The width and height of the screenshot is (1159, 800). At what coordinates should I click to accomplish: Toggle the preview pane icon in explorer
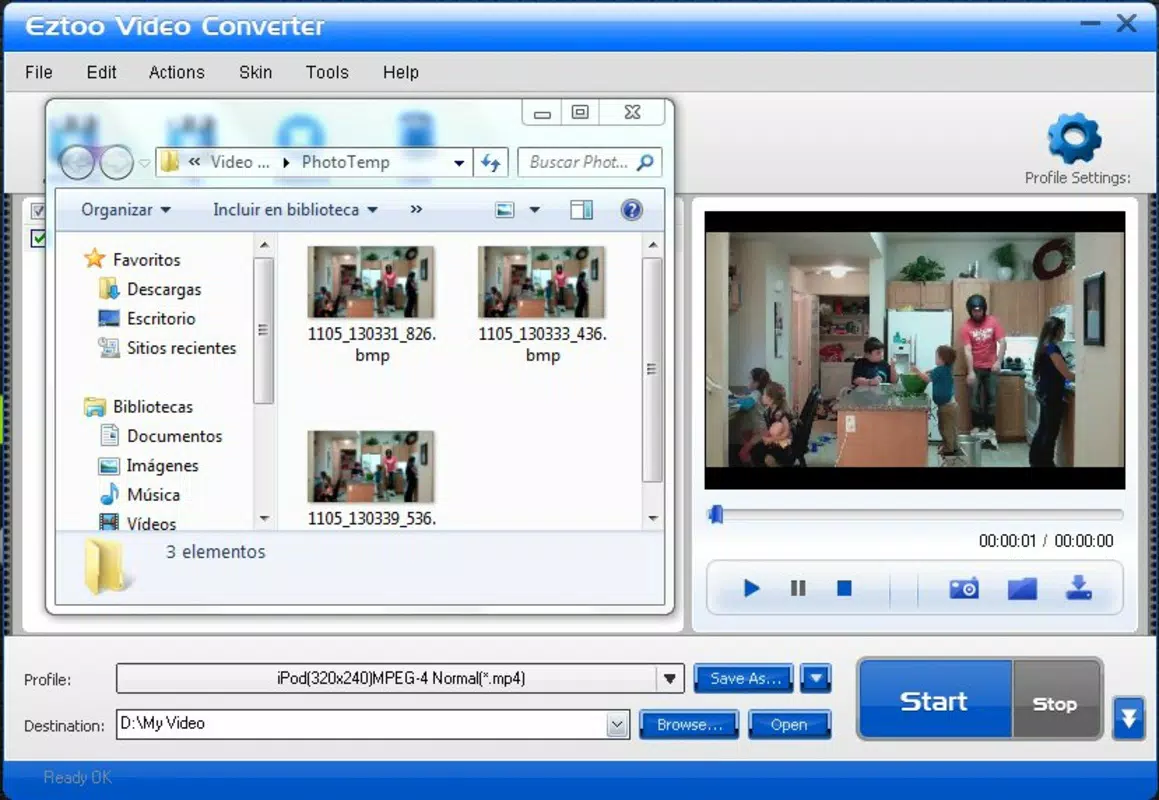click(x=582, y=210)
